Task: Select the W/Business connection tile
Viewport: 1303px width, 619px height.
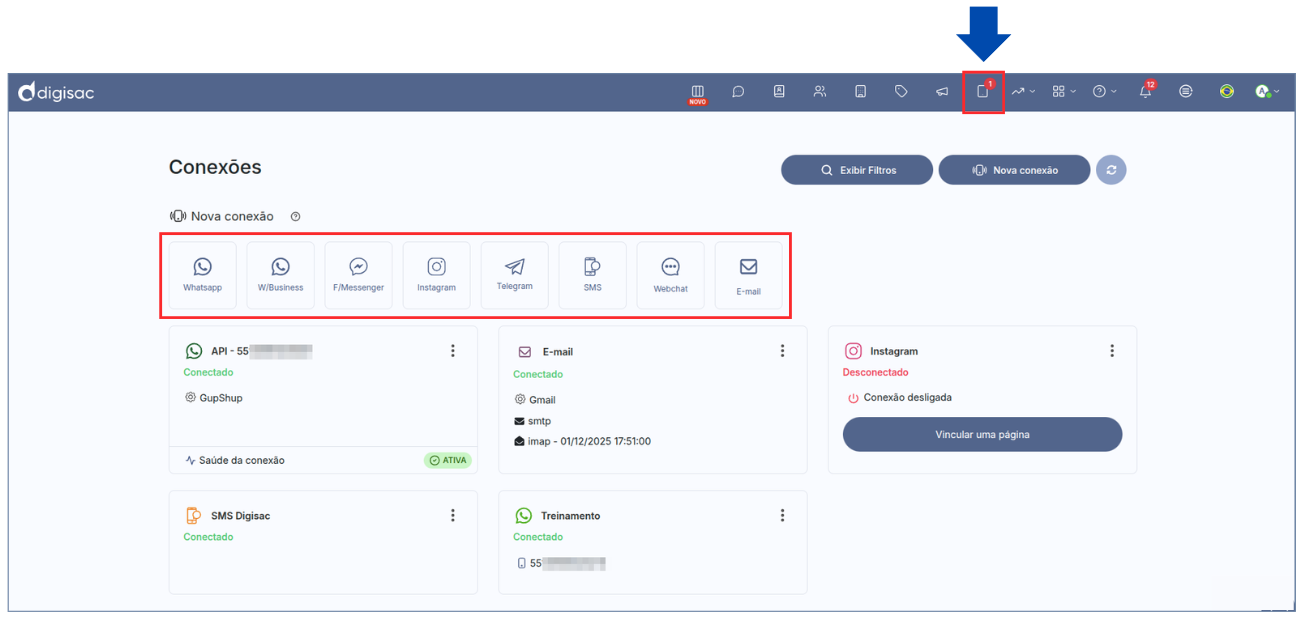Action: [x=280, y=275]
